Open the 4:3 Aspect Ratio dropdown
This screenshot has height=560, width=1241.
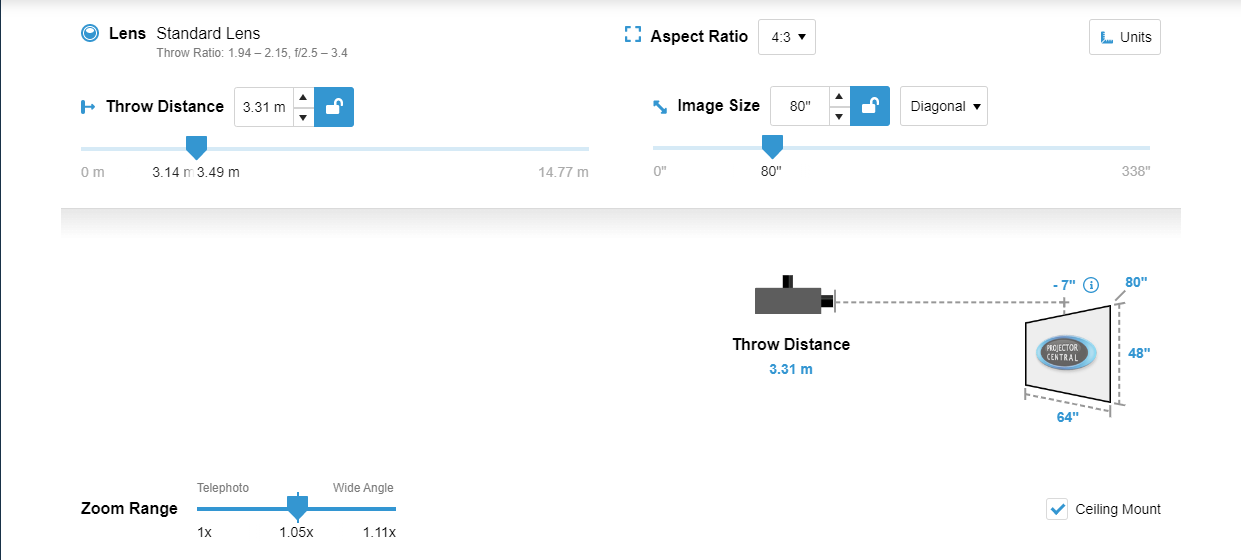pyautogui.click(x=787, y=37)
